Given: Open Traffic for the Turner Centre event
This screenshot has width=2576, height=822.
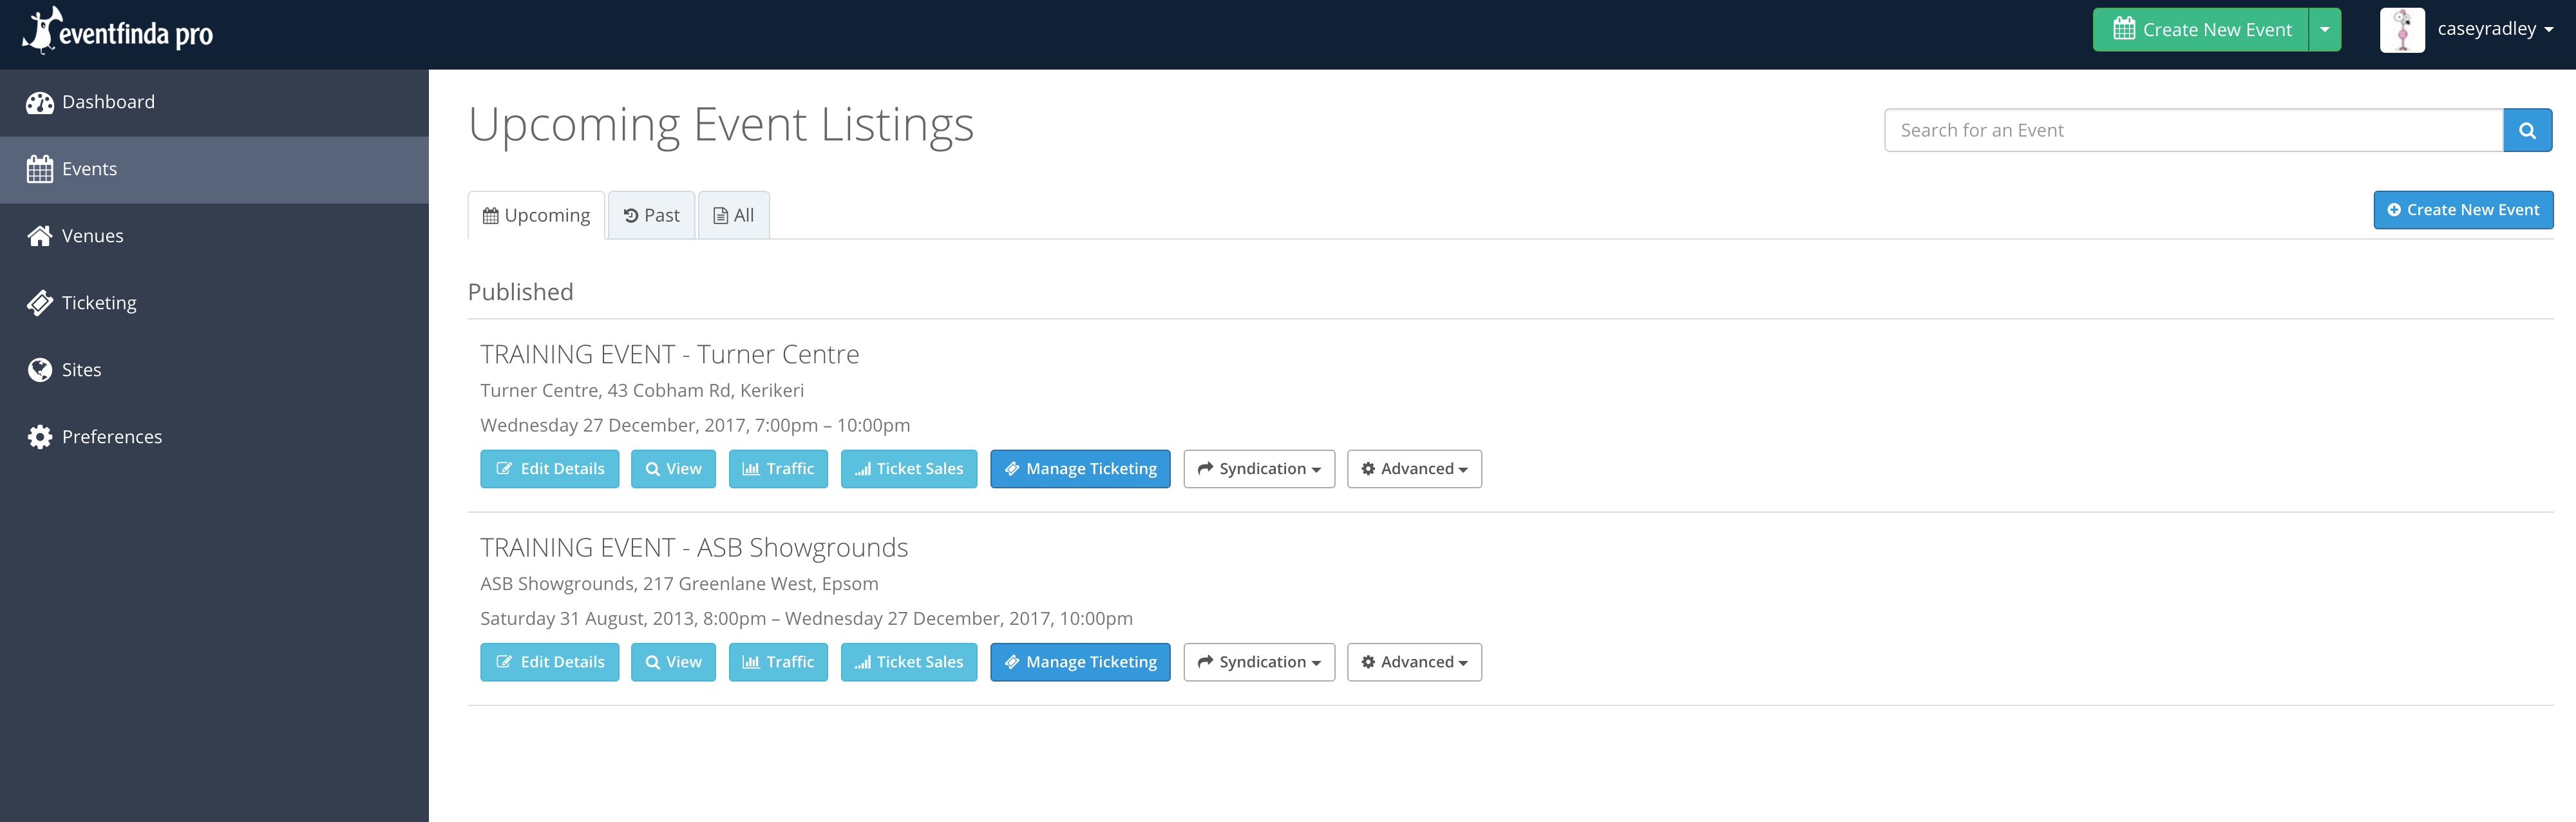Looking at the screenshot, I should [778, 469].
